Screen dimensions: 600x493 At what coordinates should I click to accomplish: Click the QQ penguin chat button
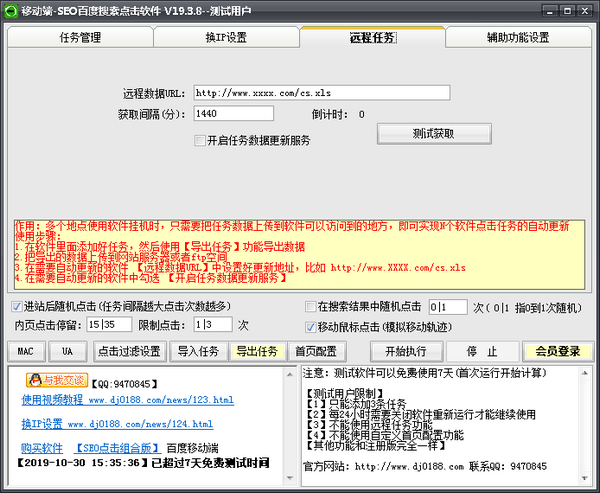[57, 380]
